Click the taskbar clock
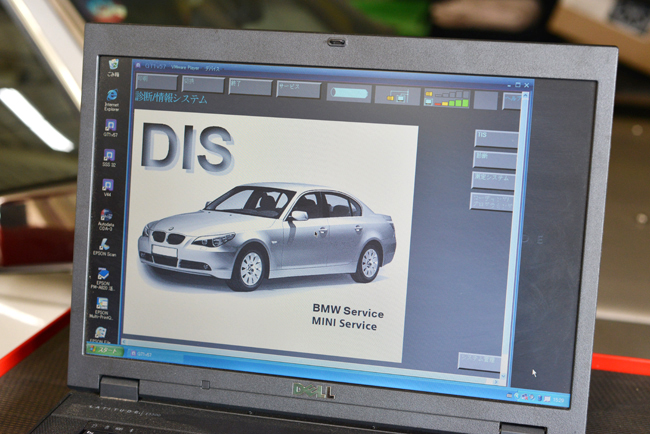The width and height of the screenshot is (650, 434). [x=558, y=400]
